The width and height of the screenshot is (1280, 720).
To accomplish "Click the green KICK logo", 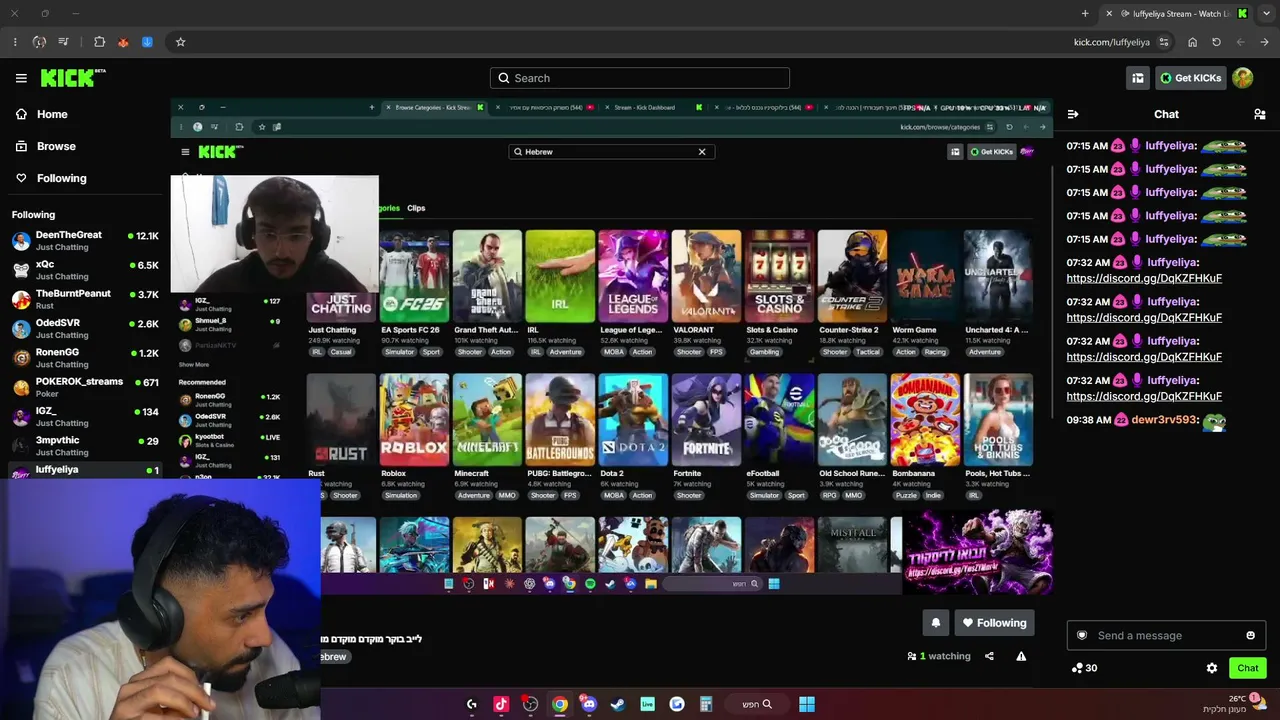I will tap(73, 78).
